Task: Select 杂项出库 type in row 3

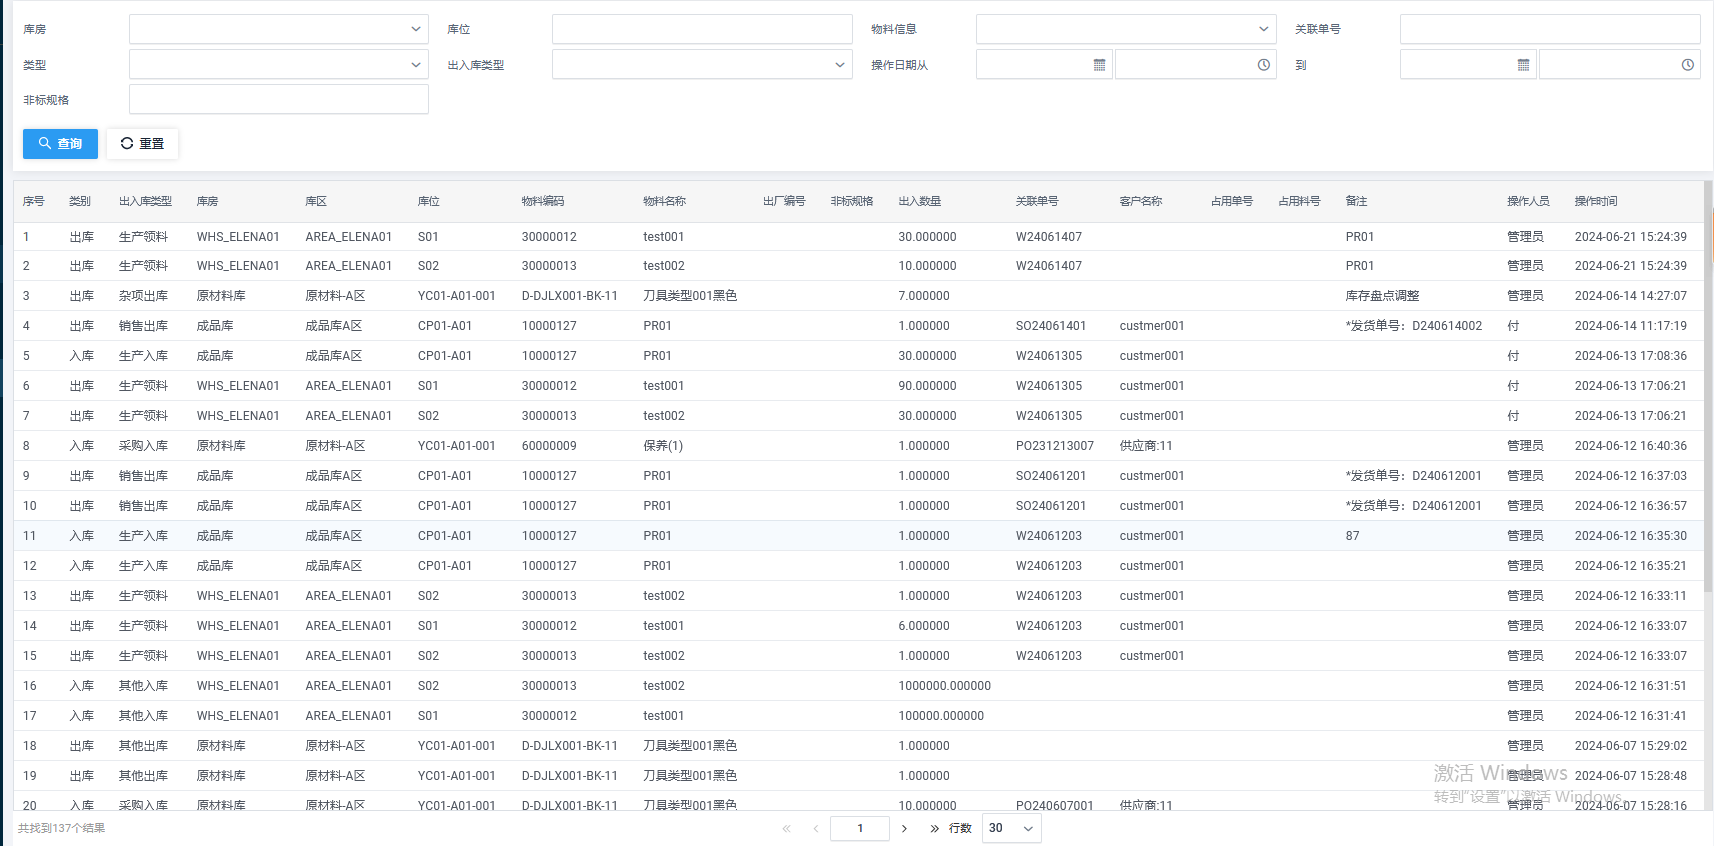Action: point(143,296)
